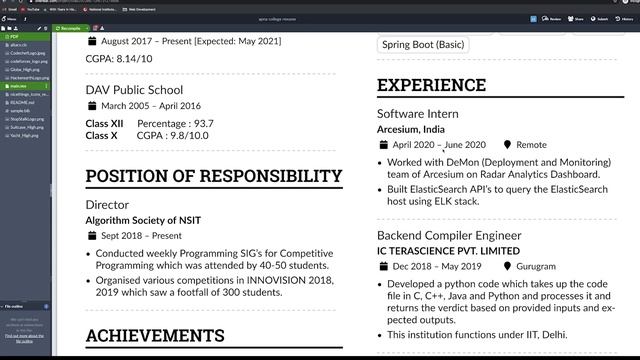Open the National Institute bookmark

click(x=100, y=9)
